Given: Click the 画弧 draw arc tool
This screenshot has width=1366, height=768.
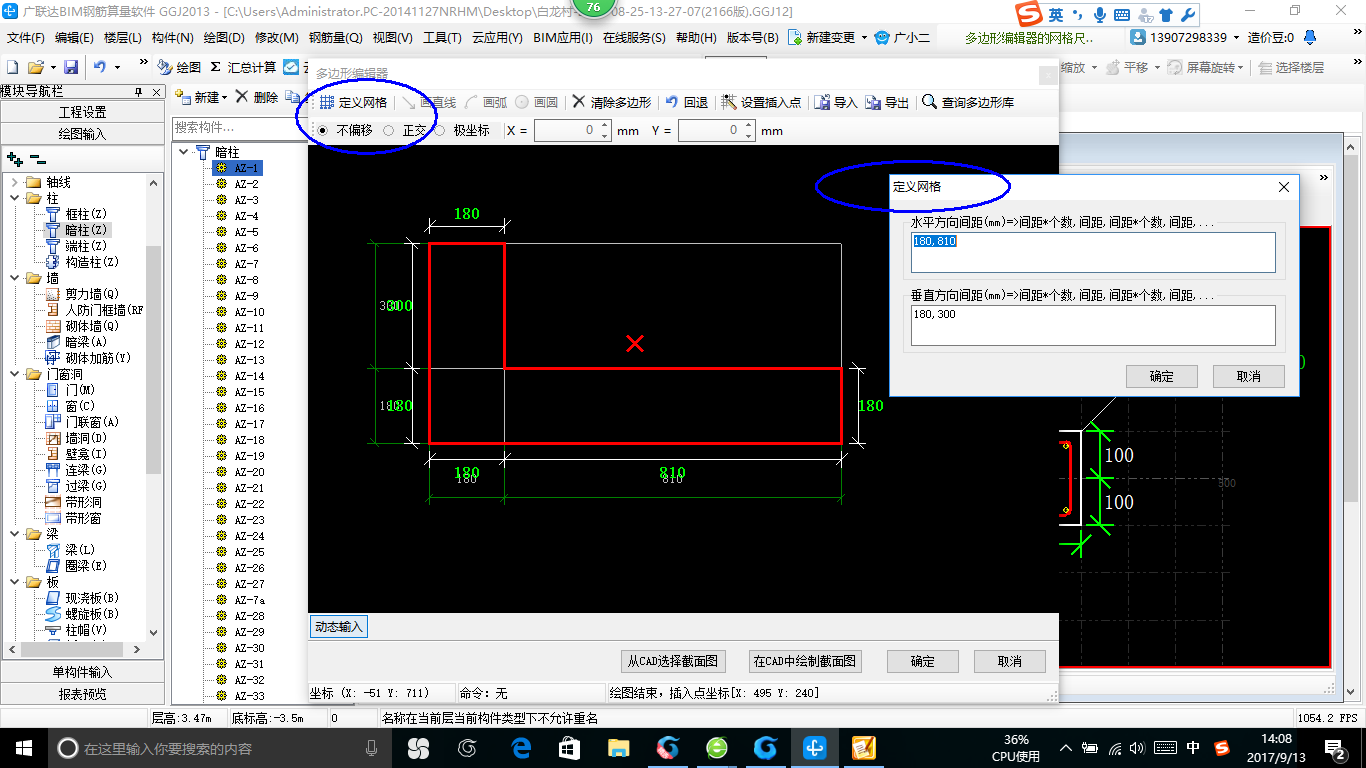Looking at the screenshot, I should coord(487,102).
